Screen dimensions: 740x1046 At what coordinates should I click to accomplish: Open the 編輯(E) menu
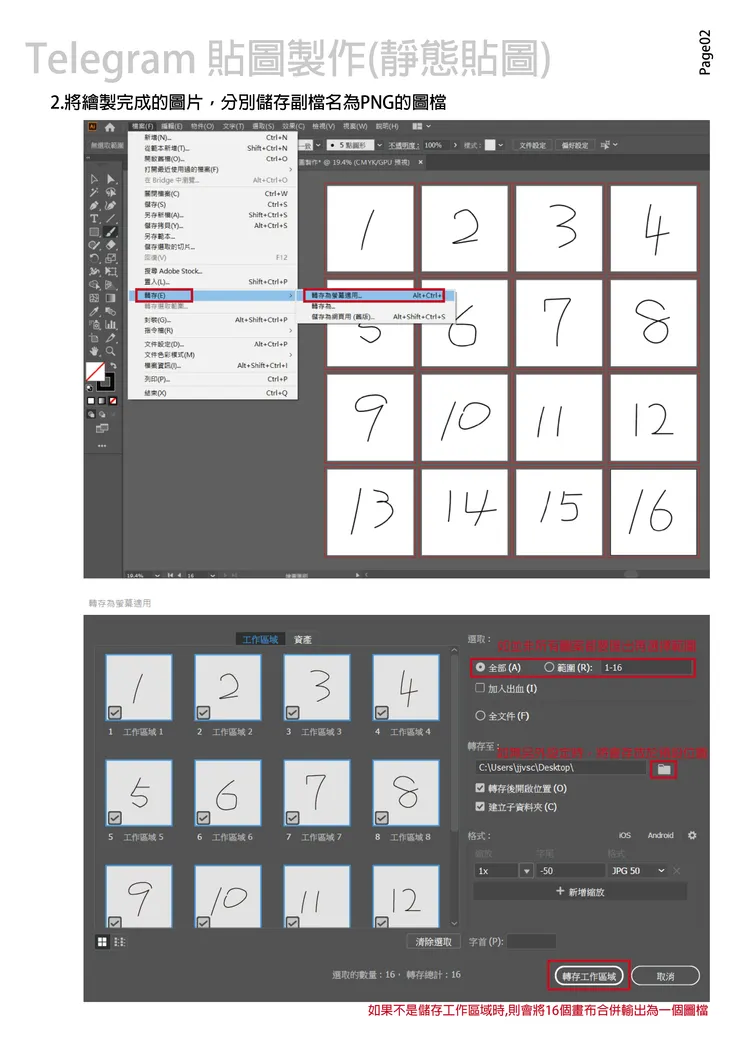coord(172,126)
